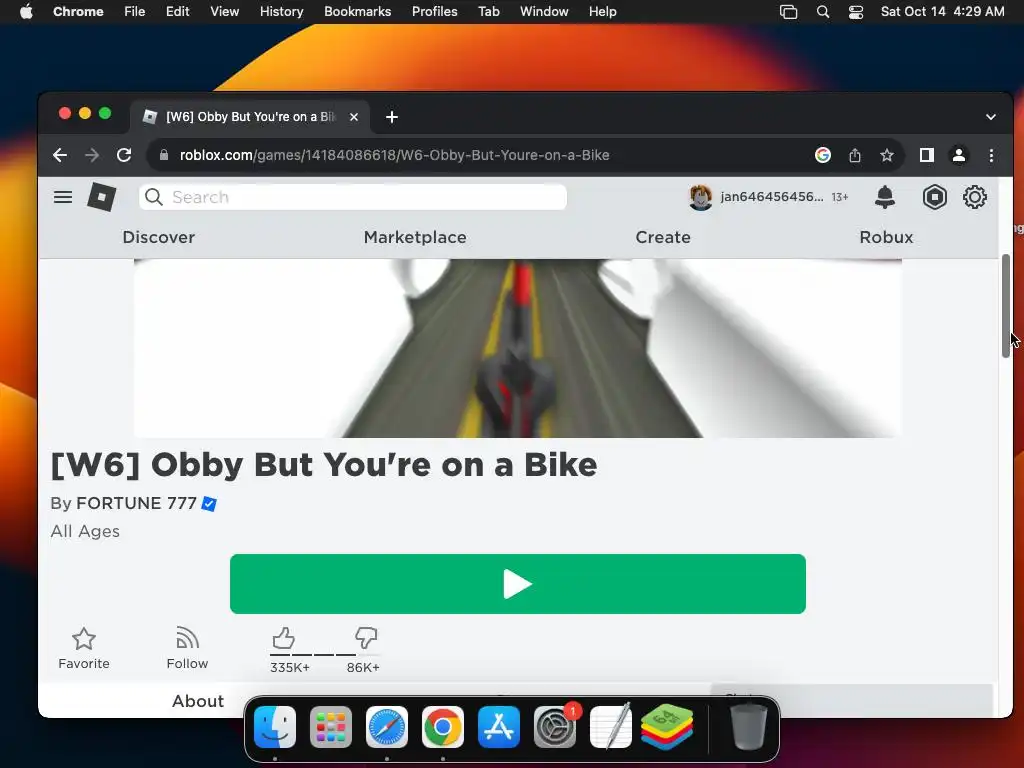
Task: Open BlueStacks from the Dock
Action: point(667,727)
